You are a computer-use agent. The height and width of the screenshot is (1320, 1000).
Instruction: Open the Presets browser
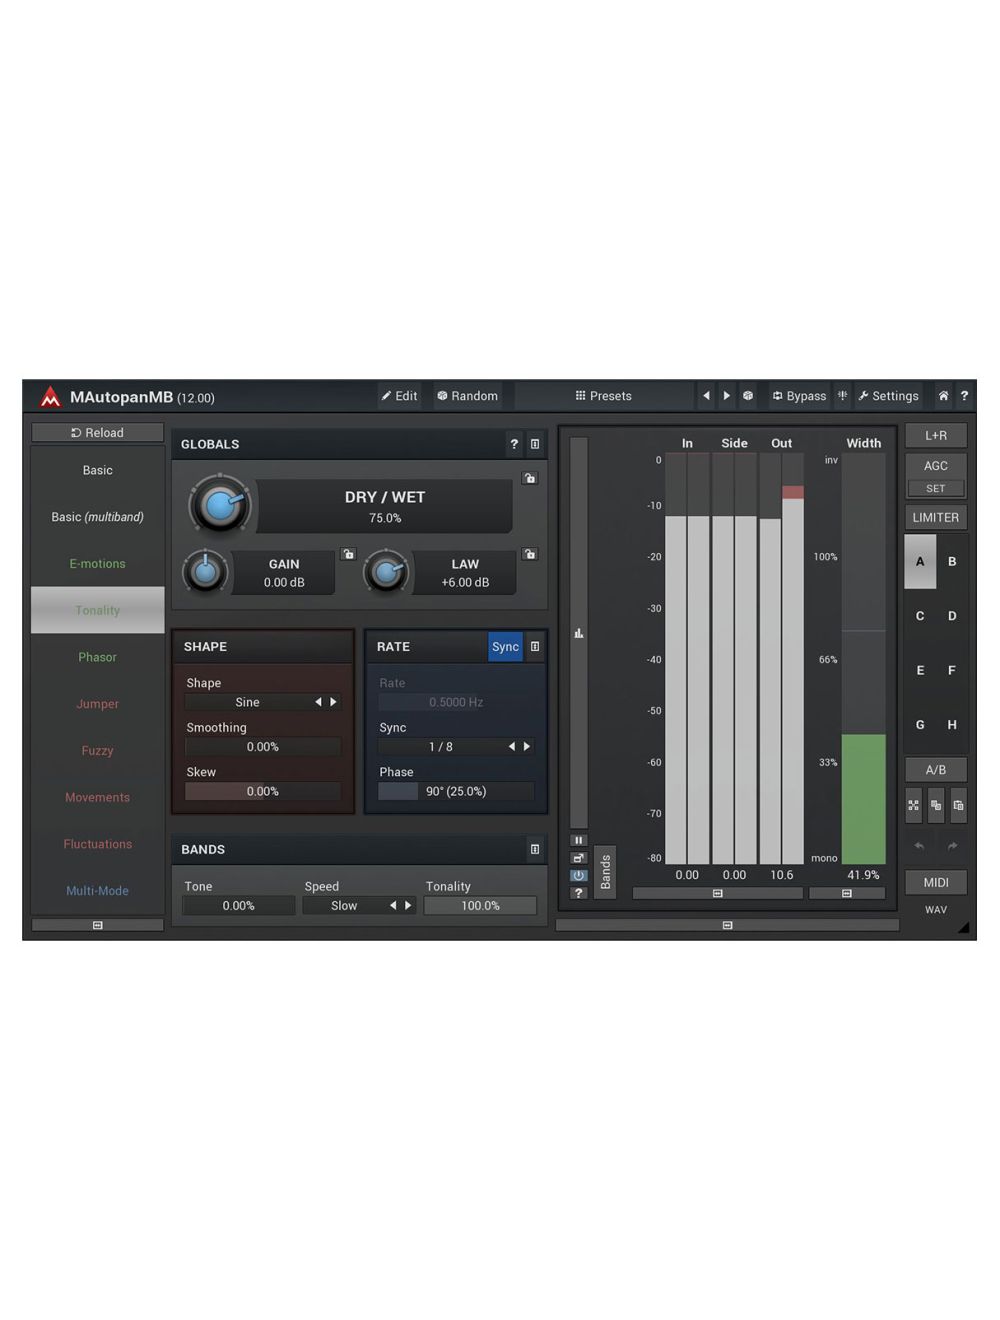point(603,396)
